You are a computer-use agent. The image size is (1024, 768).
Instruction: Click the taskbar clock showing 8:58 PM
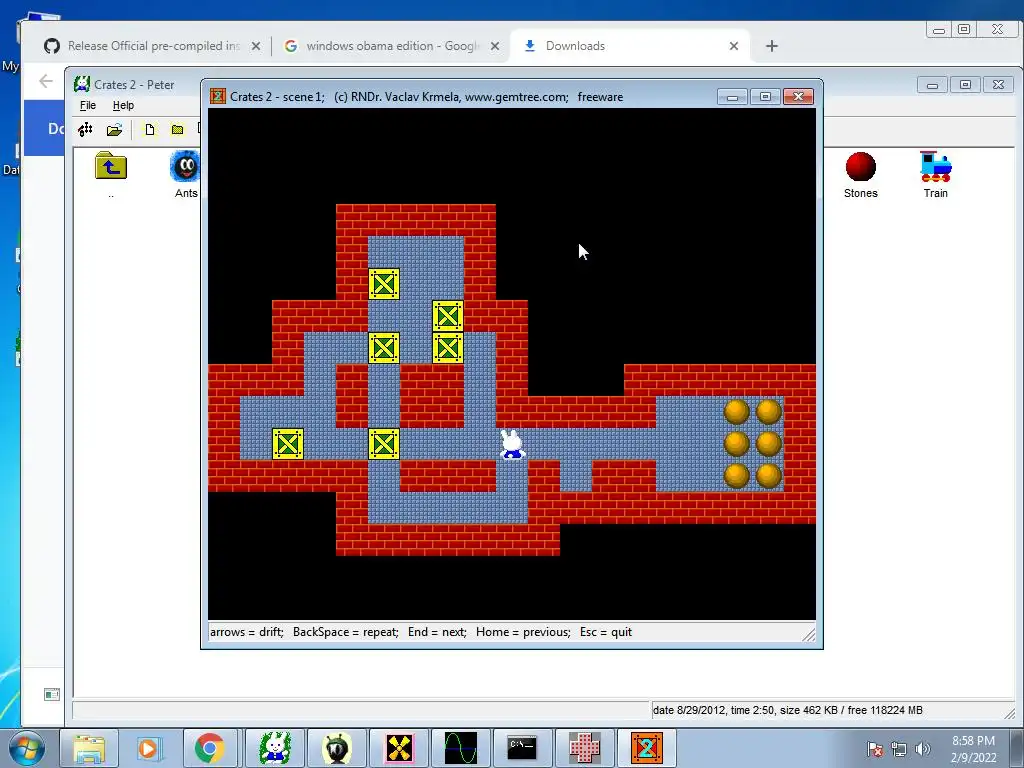tap(973, 749)
